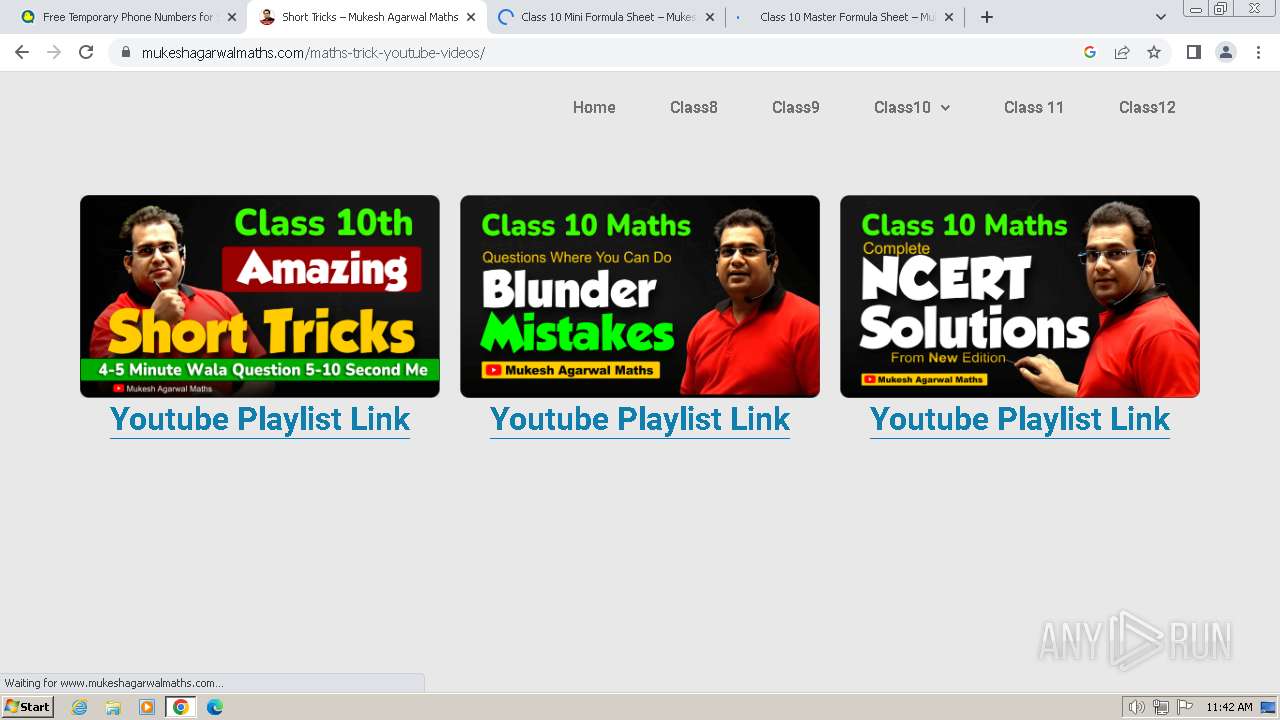The width and height of the screenshot is (1280, 720).
Task: Open the Class8 menu item
Action: click(694, 107)
